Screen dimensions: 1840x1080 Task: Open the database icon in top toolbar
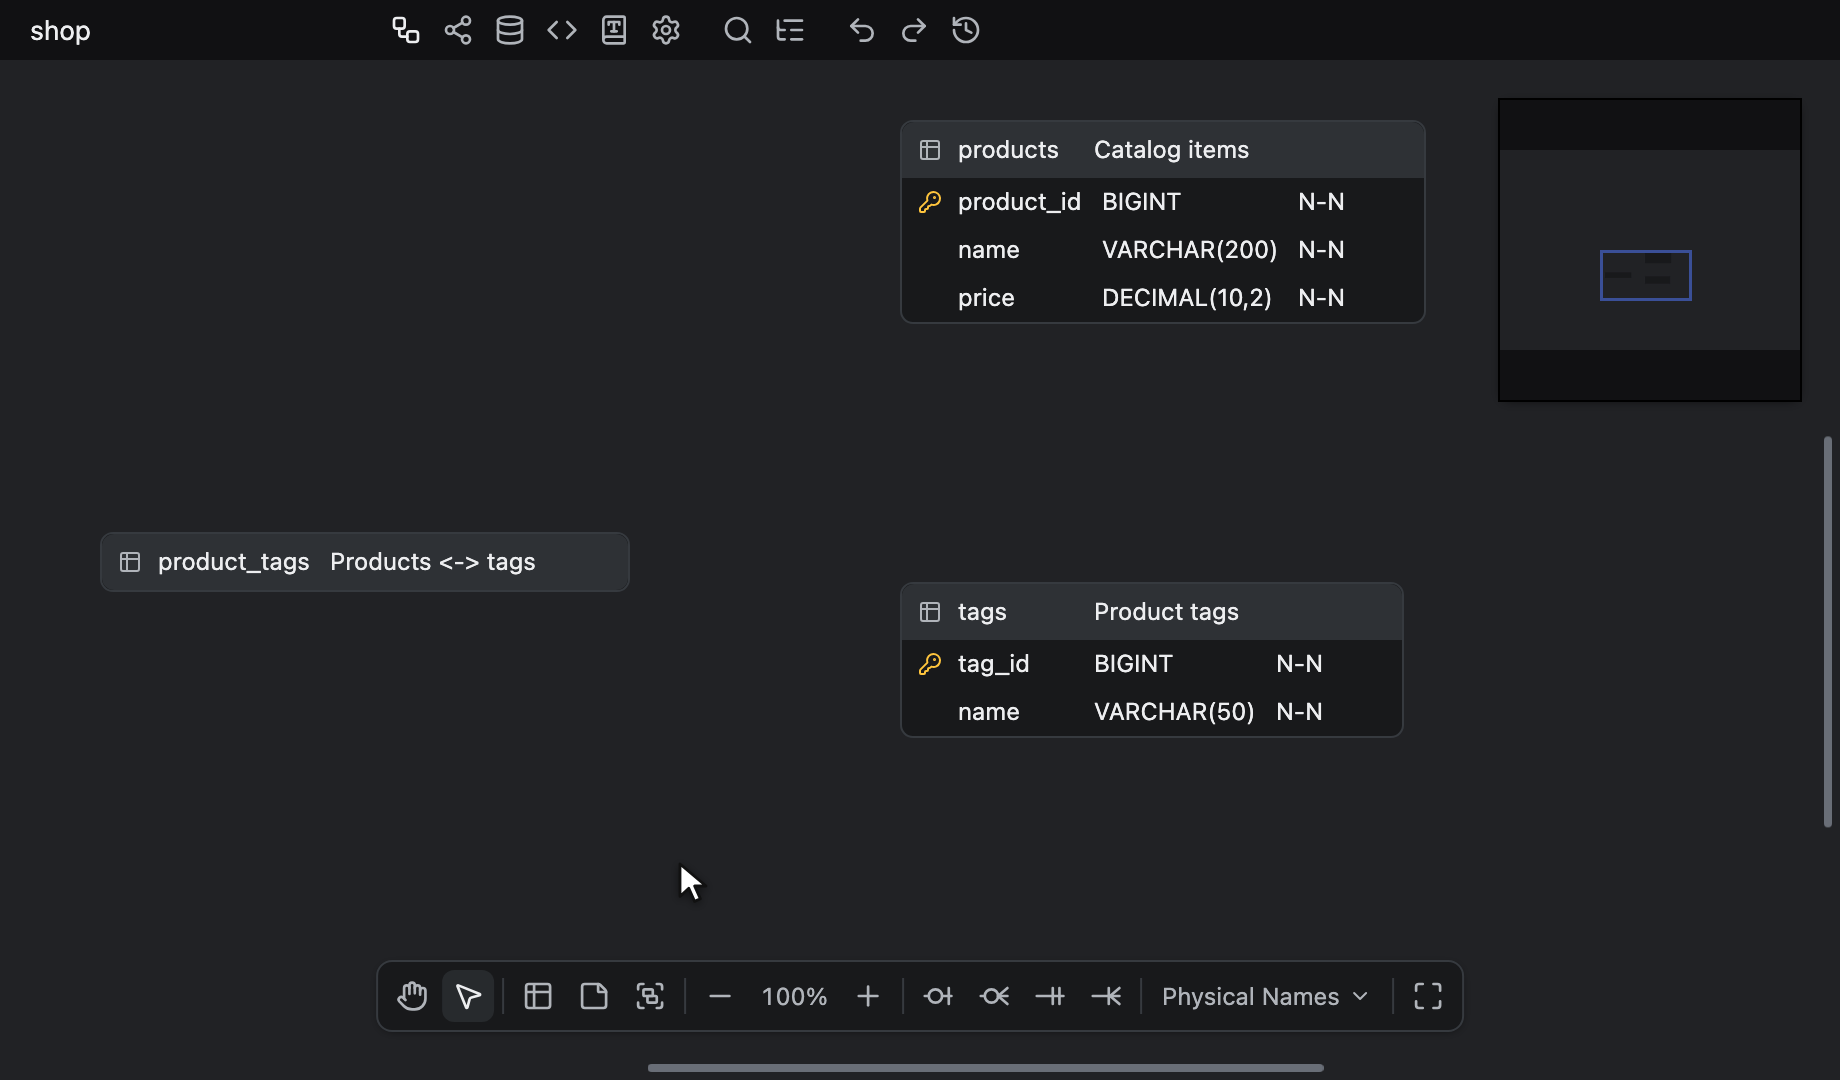510,30
